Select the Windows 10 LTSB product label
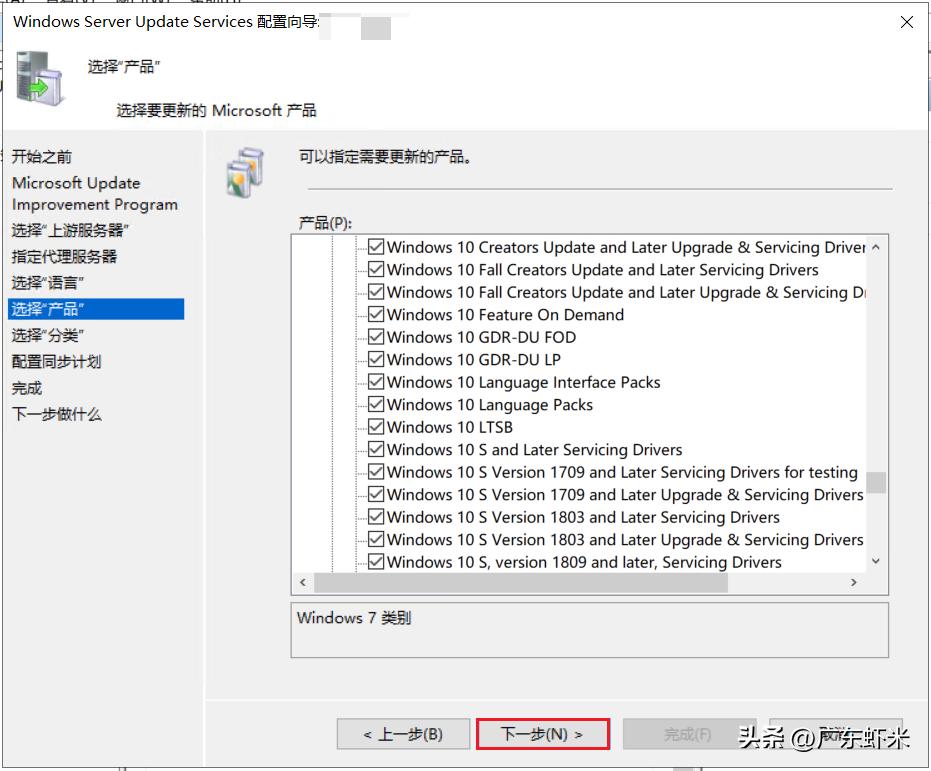Viewport: 931px width, 771px height. [449, 427]
